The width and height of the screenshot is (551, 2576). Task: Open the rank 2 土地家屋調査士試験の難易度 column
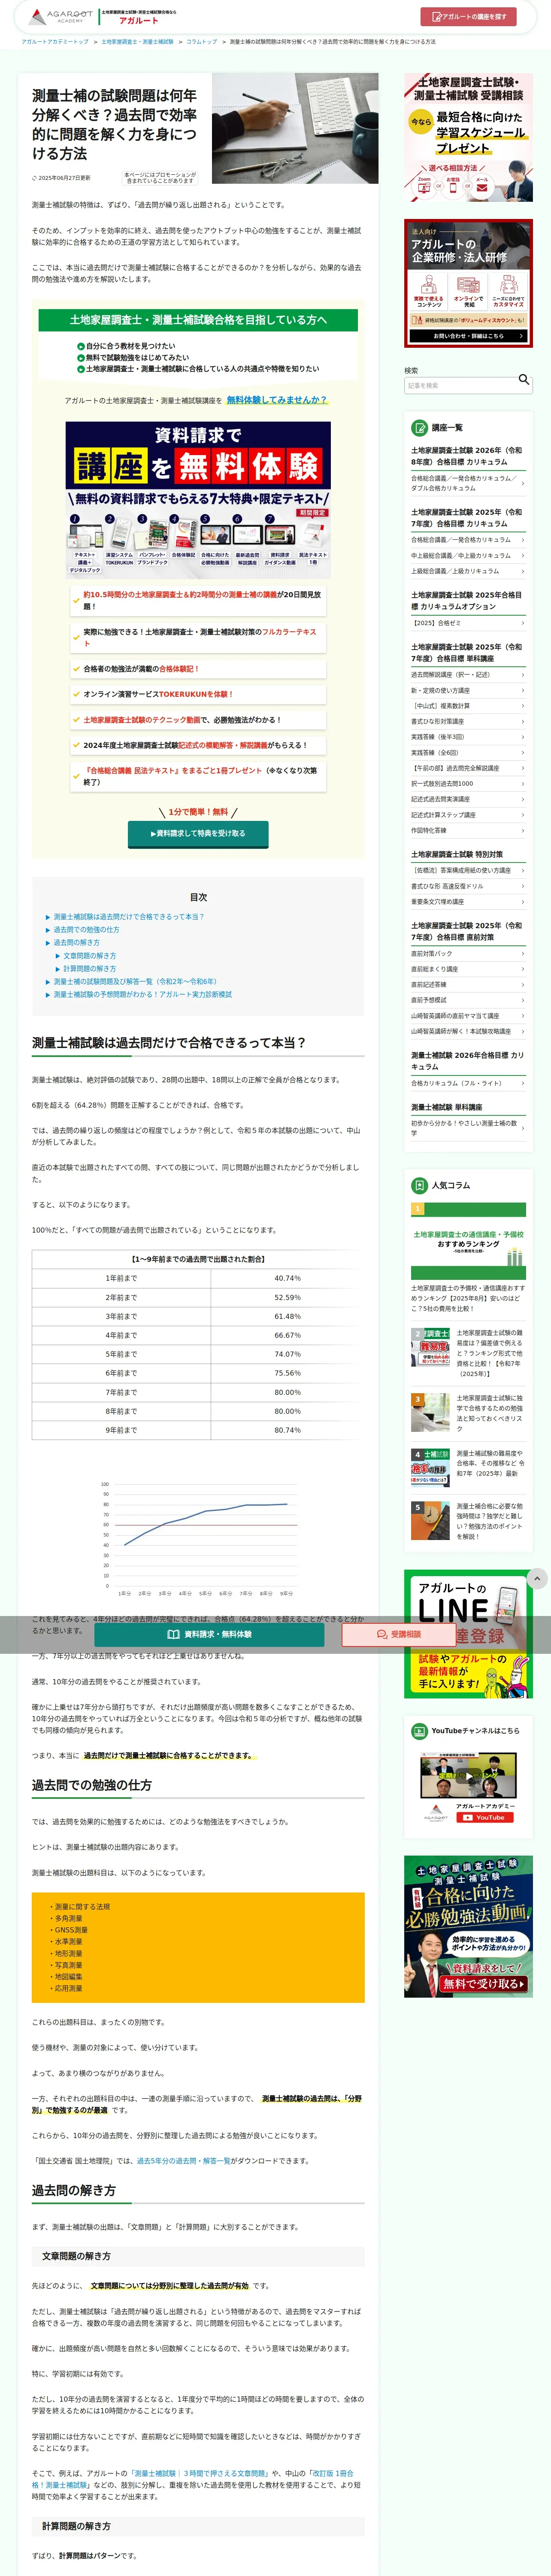[468, 1352]
